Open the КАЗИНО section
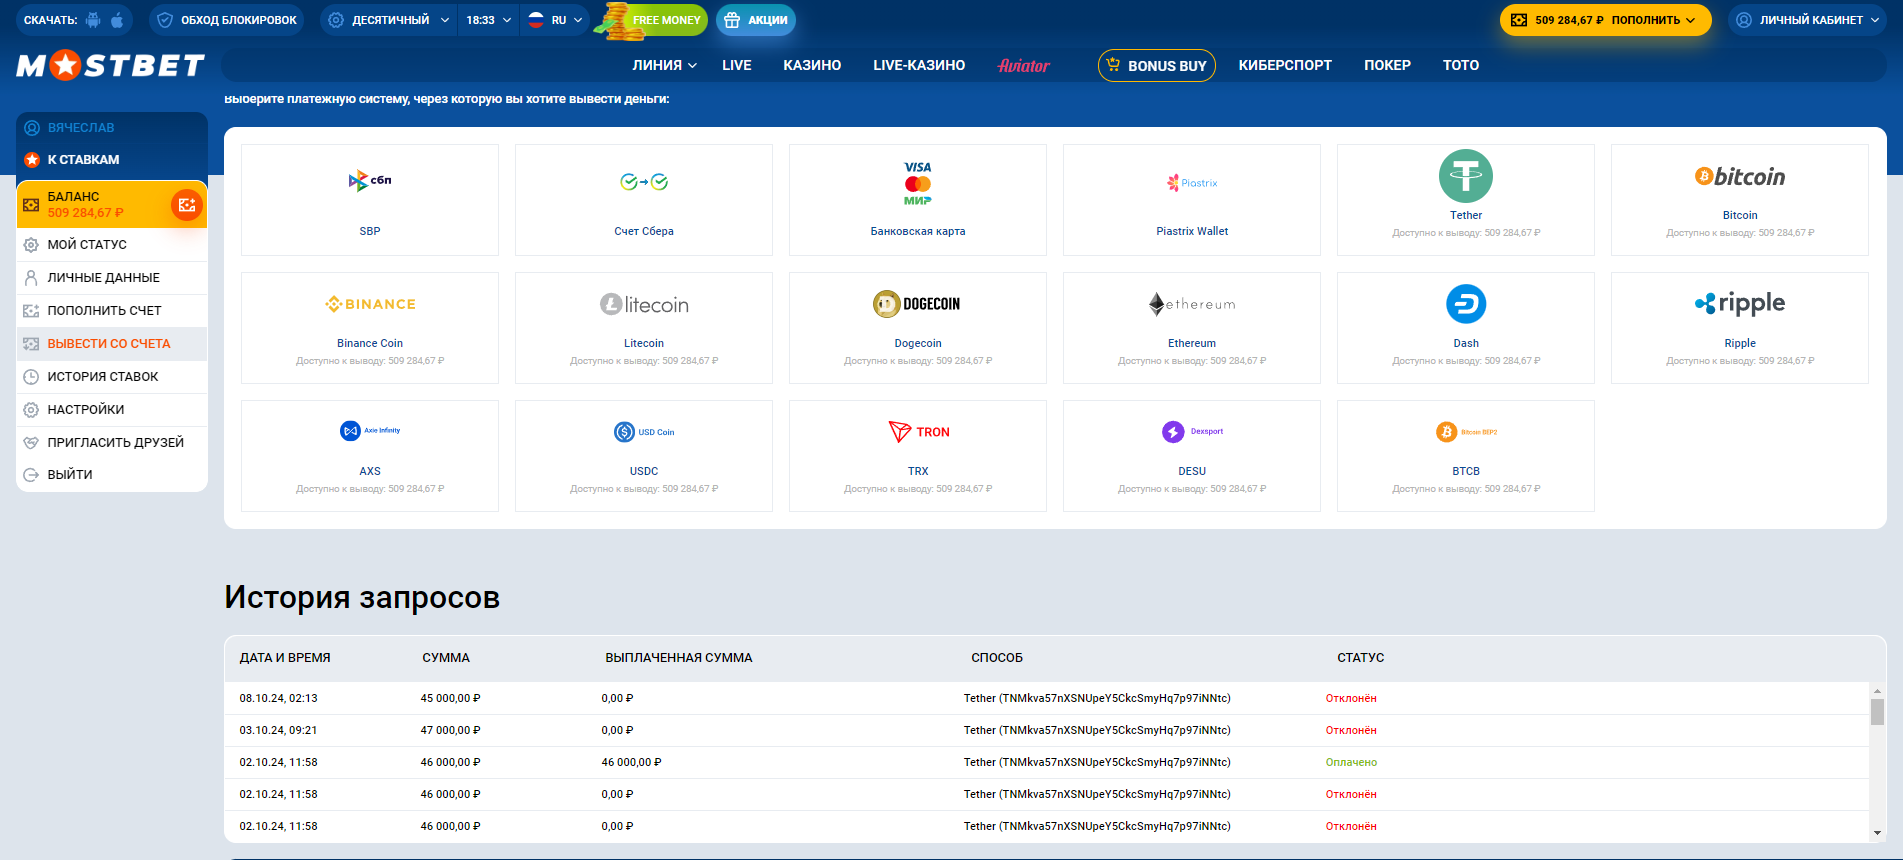Screen dimensions: 1903x860 pyautogui.click(x=812, y=65)
